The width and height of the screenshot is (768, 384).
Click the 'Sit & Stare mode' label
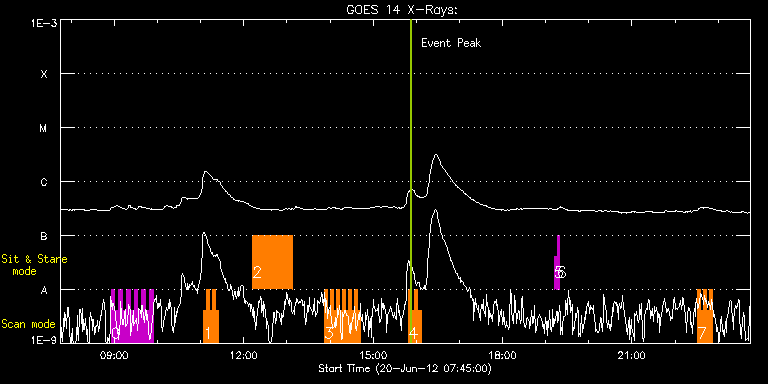[x=34, y=264]
